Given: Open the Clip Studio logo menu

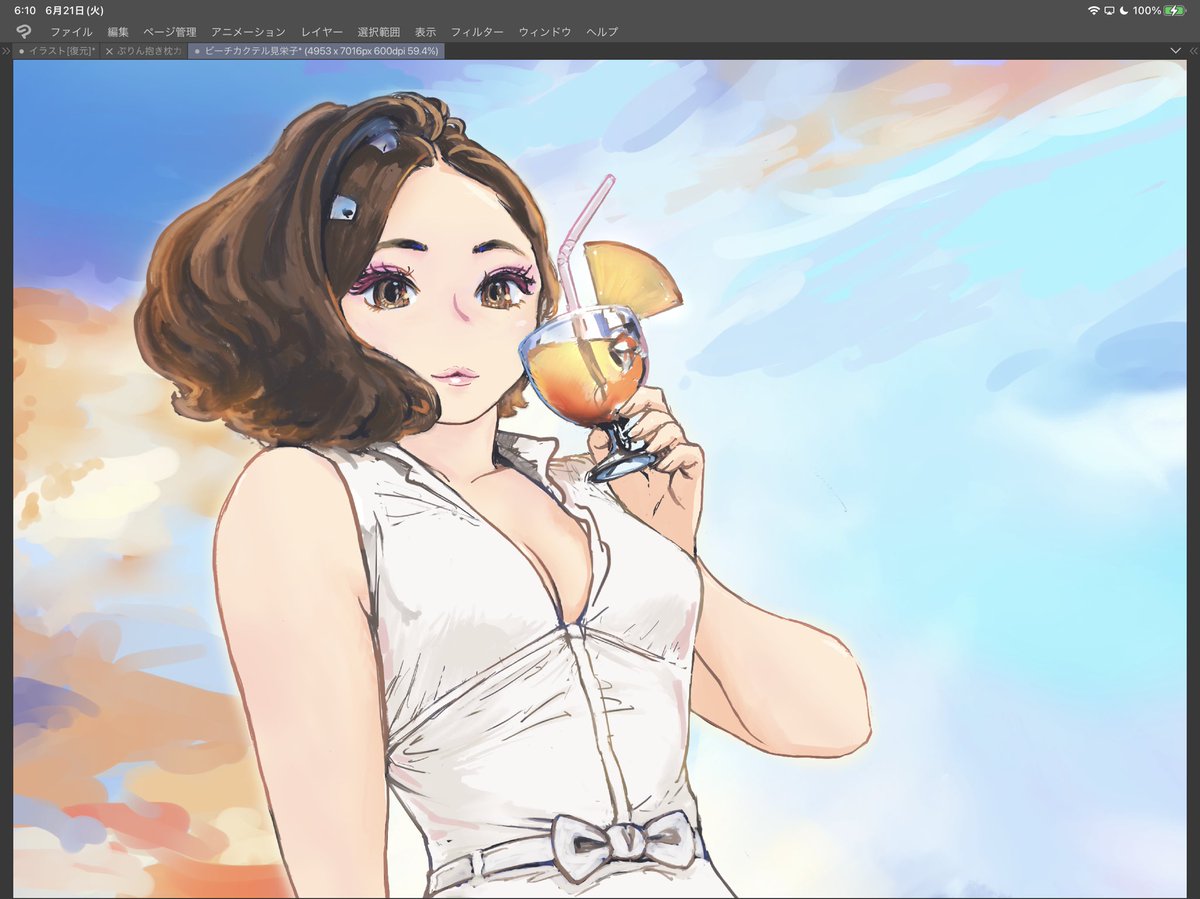Looking at the screenshot, I should click(x=23, y=31).
